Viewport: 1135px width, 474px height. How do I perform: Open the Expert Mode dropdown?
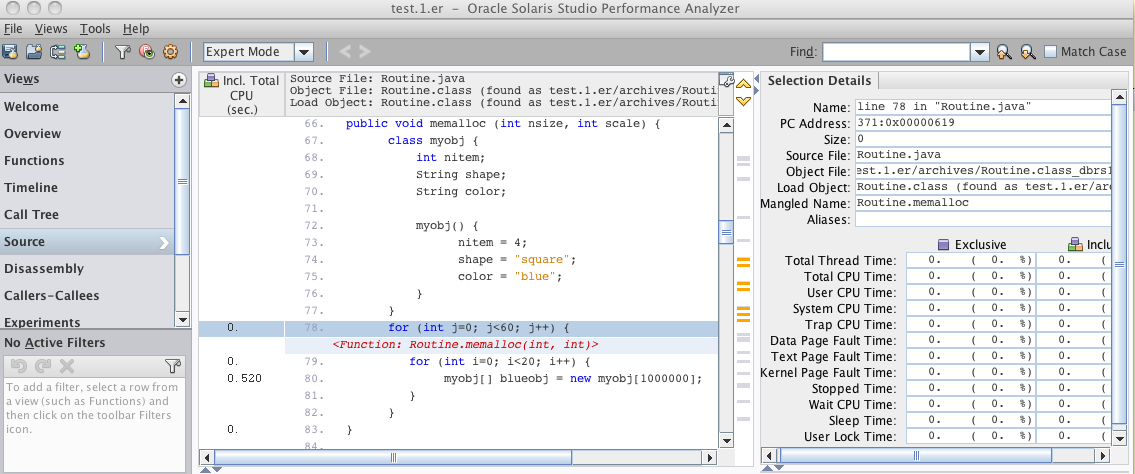pyautogui.click(x=304, y=52)
